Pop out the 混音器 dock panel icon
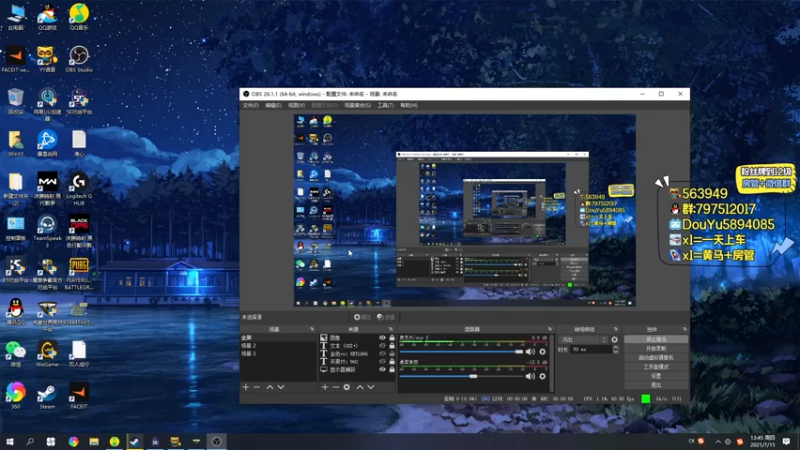This screenshot has height=450, width=800. (550, 329)
